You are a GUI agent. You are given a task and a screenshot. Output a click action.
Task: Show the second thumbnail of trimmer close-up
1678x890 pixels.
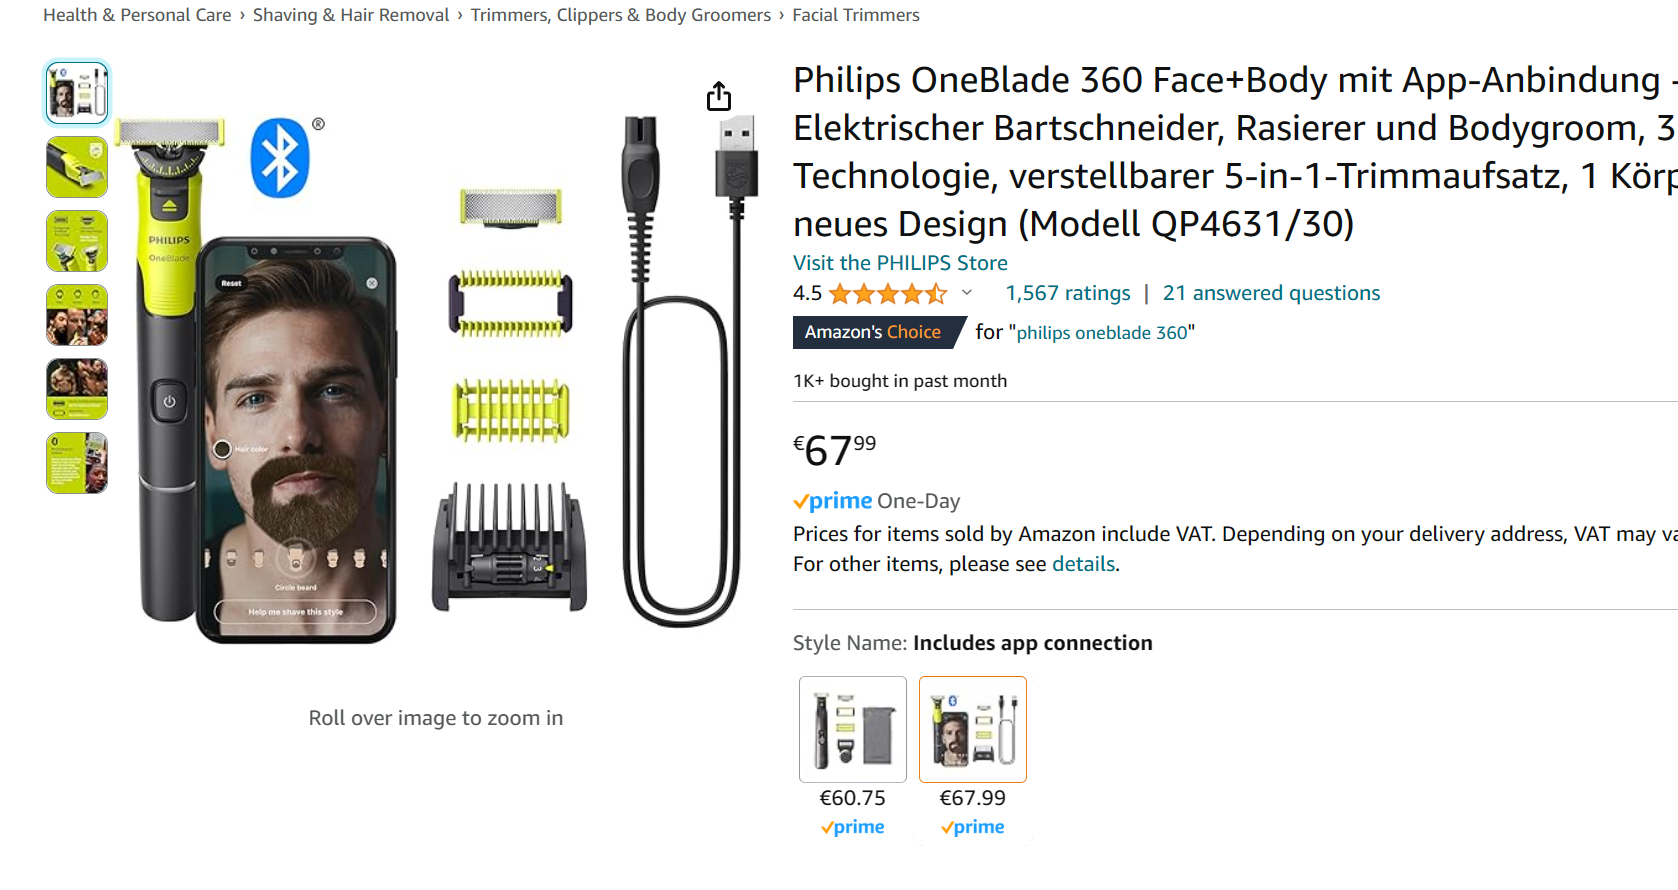(77, 167)
